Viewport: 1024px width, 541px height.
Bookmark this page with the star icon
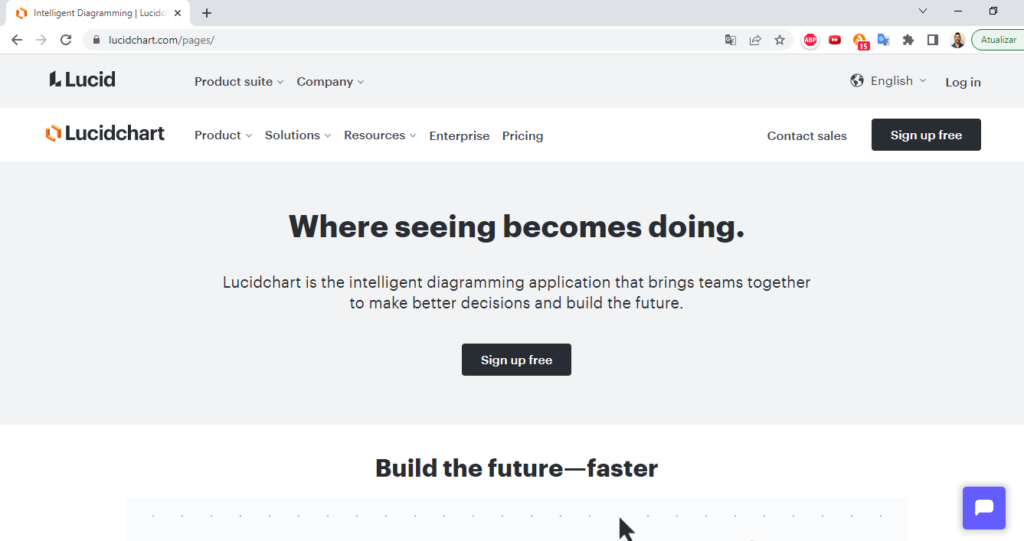[779, 40]
